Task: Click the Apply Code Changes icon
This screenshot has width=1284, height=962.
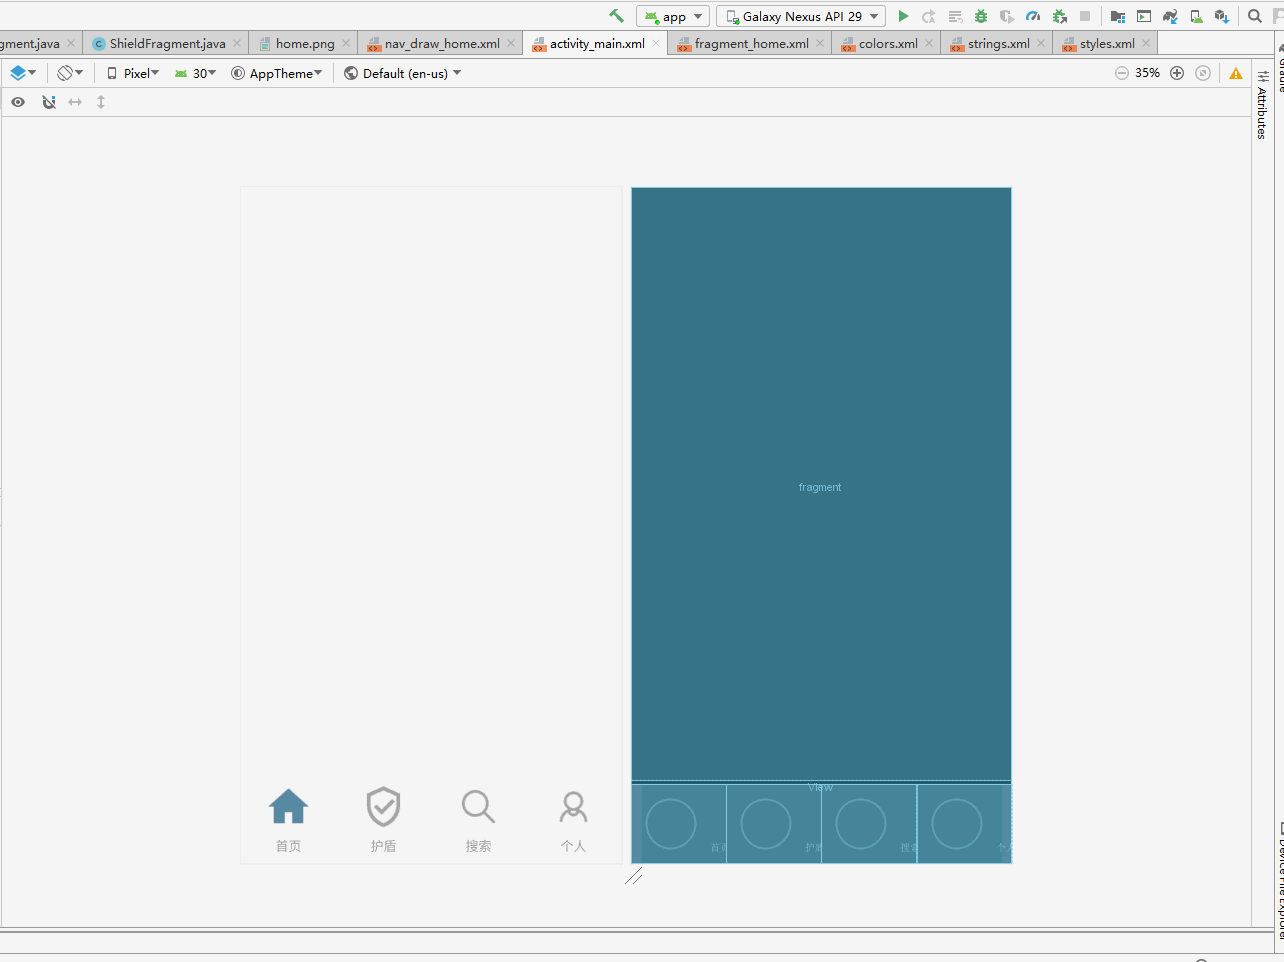Action: [955, 16]
